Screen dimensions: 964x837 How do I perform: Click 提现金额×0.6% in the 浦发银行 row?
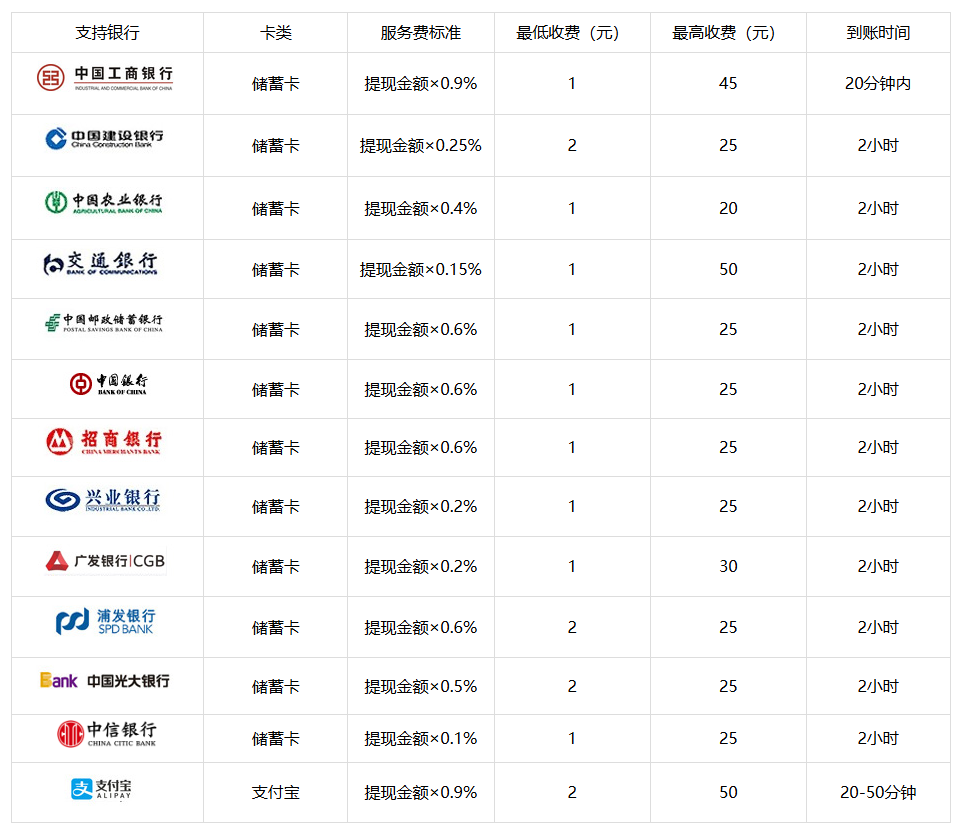pos(421,627)
